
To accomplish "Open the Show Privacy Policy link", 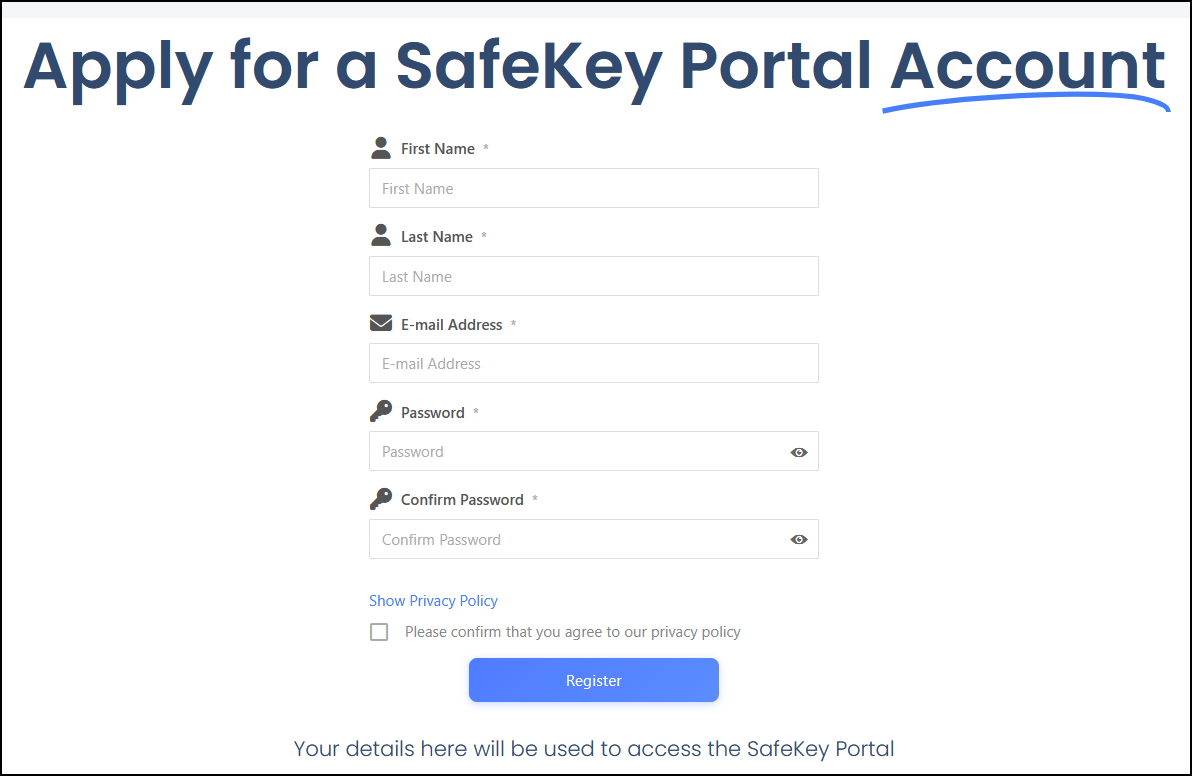I will 433,601.
